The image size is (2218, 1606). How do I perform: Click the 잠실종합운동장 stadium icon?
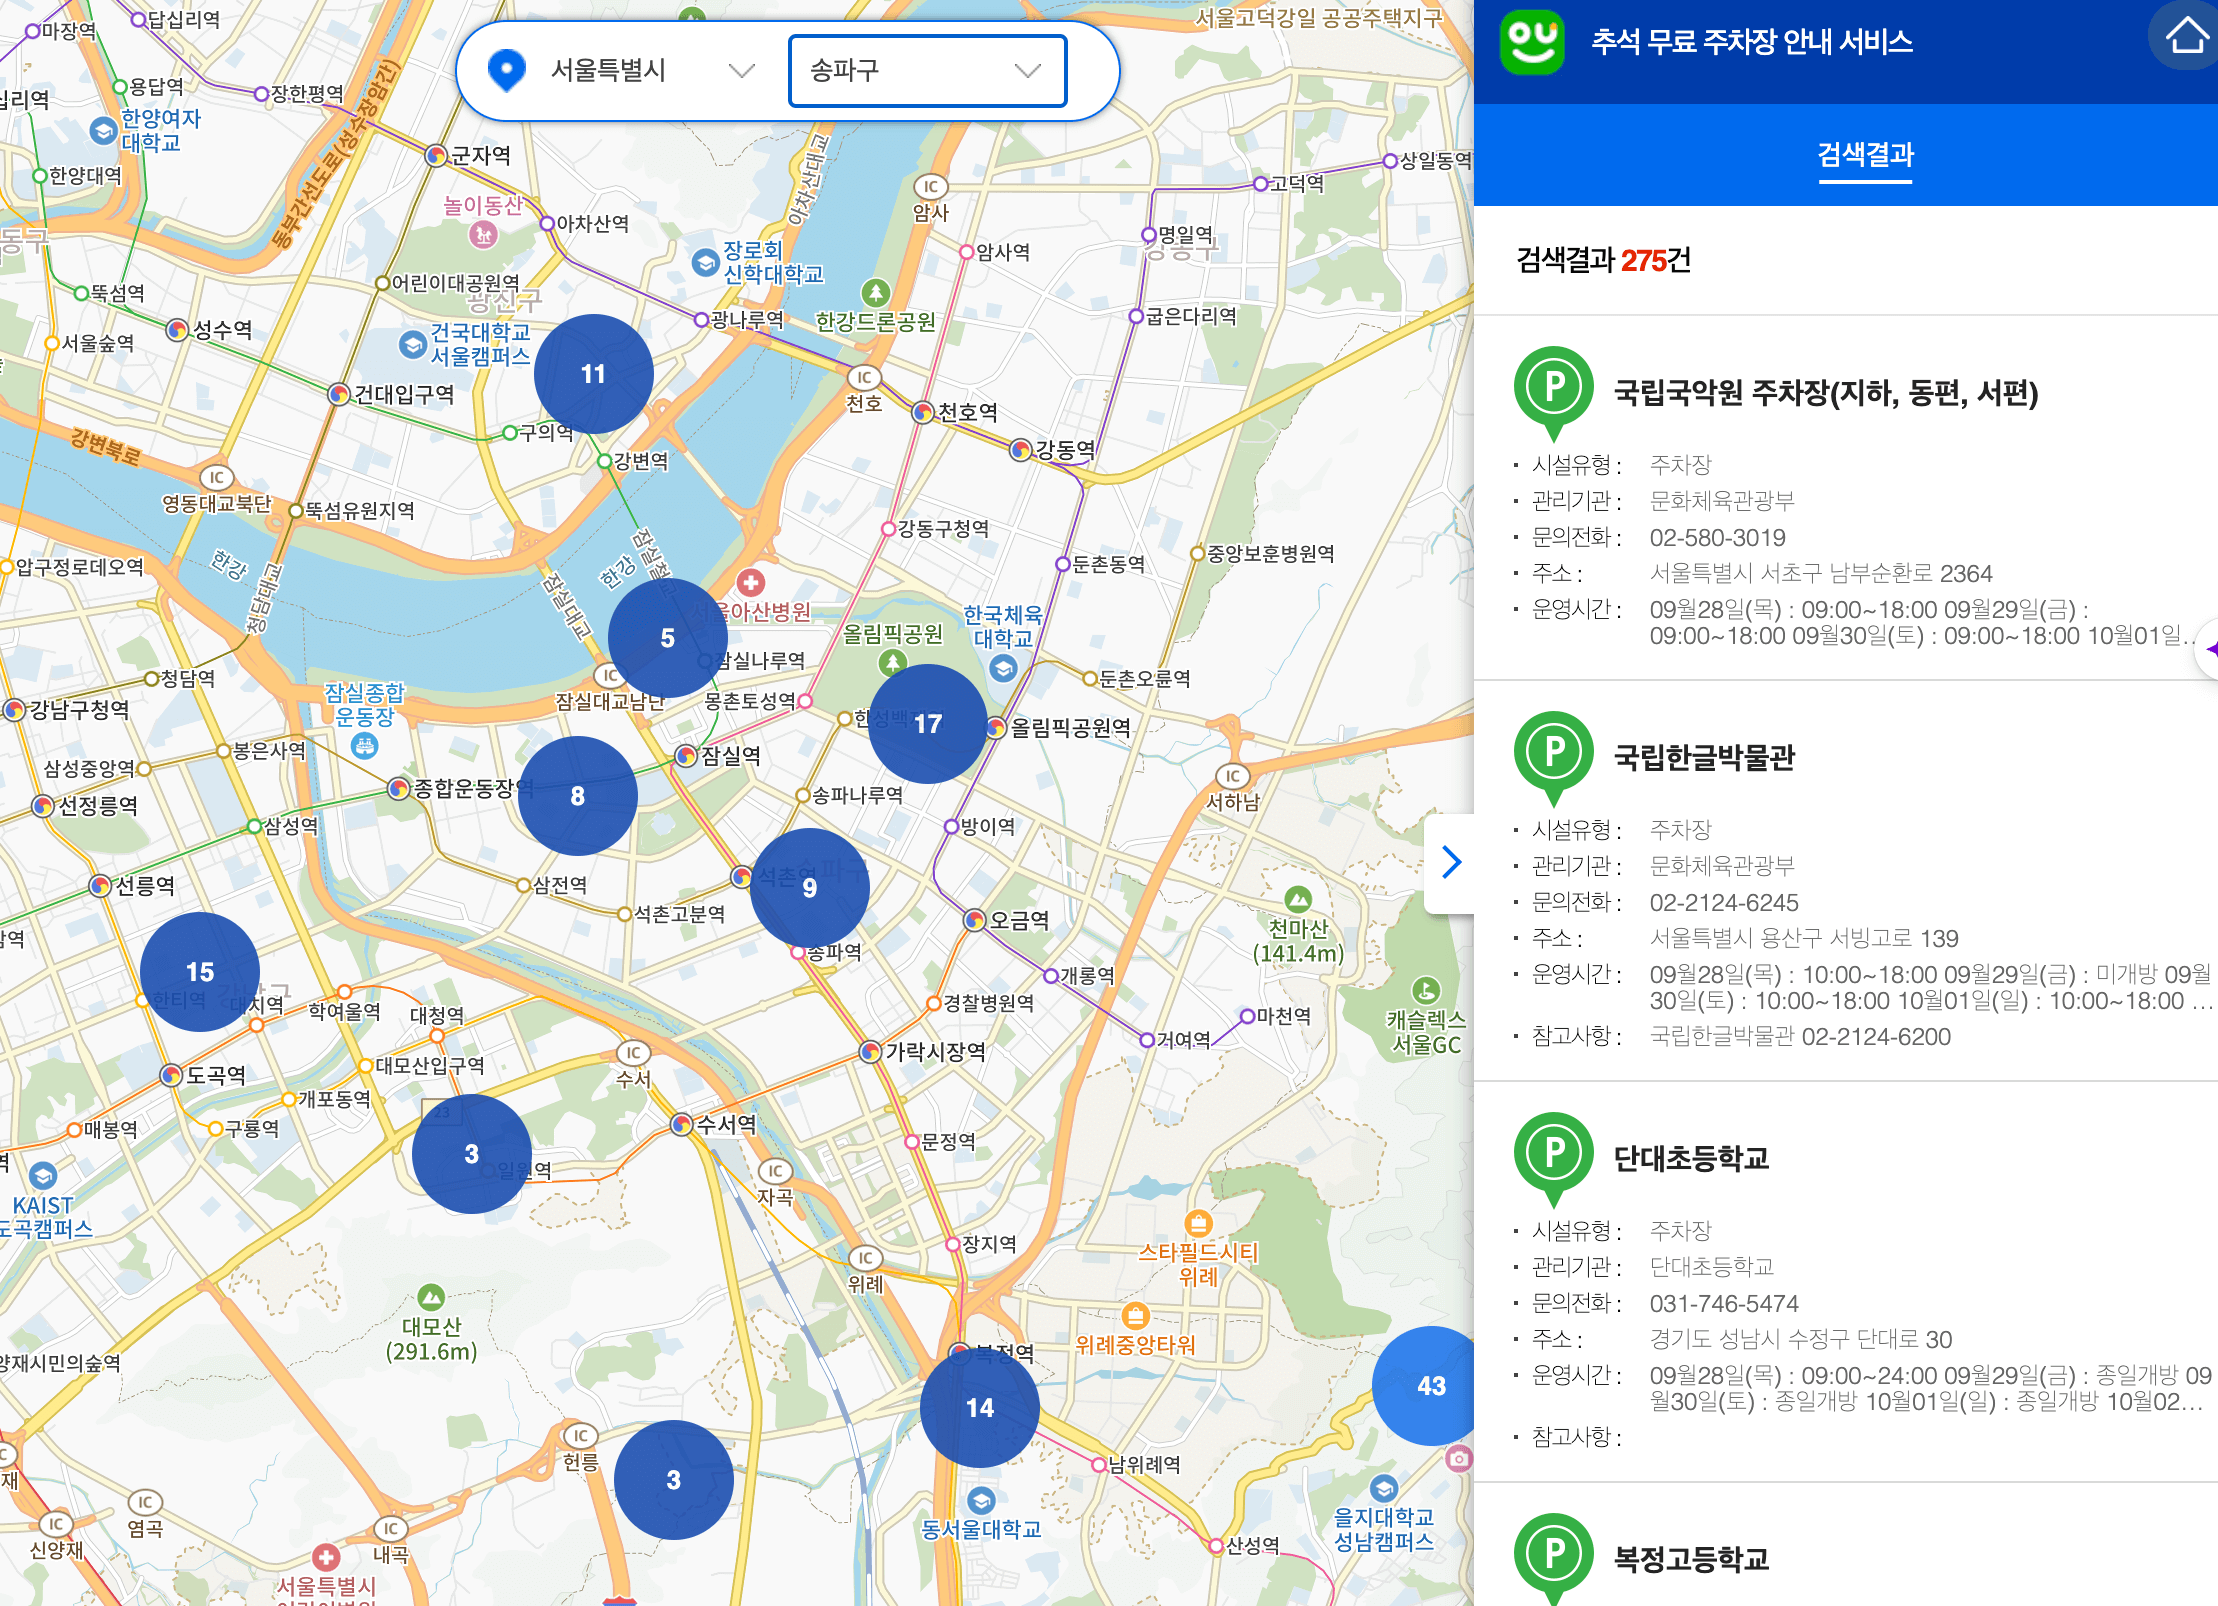point(365,746)
